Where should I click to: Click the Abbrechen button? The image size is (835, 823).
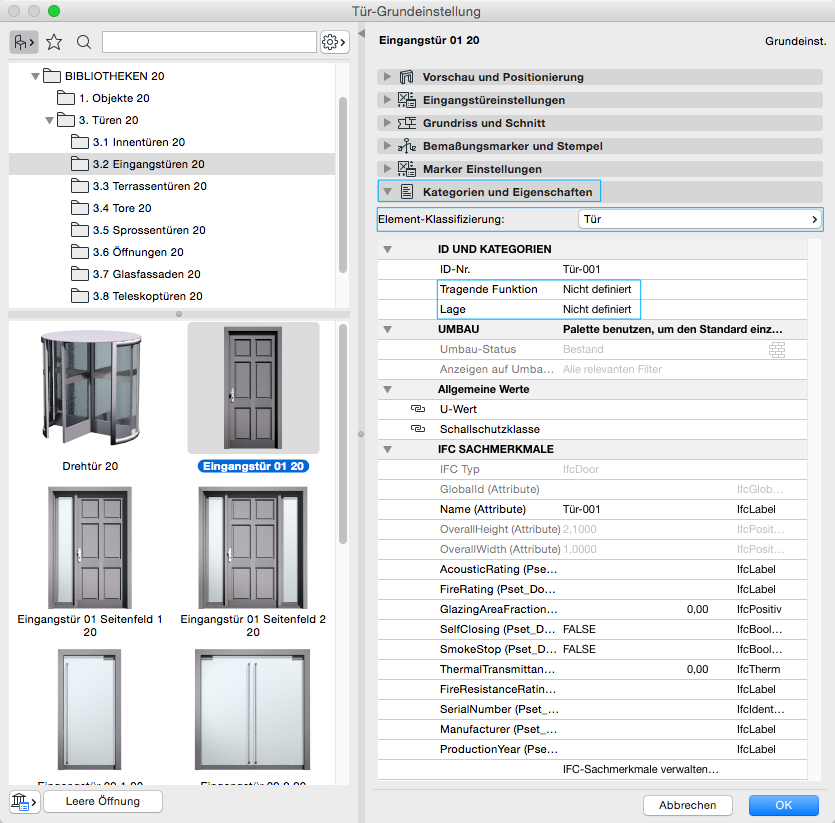687,805
